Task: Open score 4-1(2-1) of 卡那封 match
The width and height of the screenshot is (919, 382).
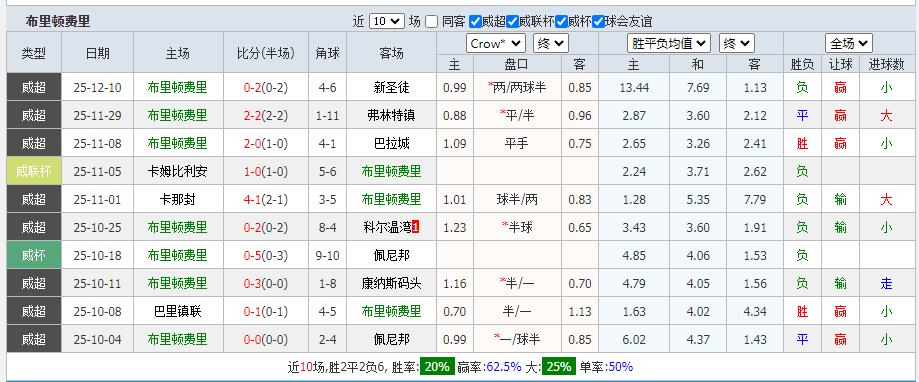Action: pos(266,200)
